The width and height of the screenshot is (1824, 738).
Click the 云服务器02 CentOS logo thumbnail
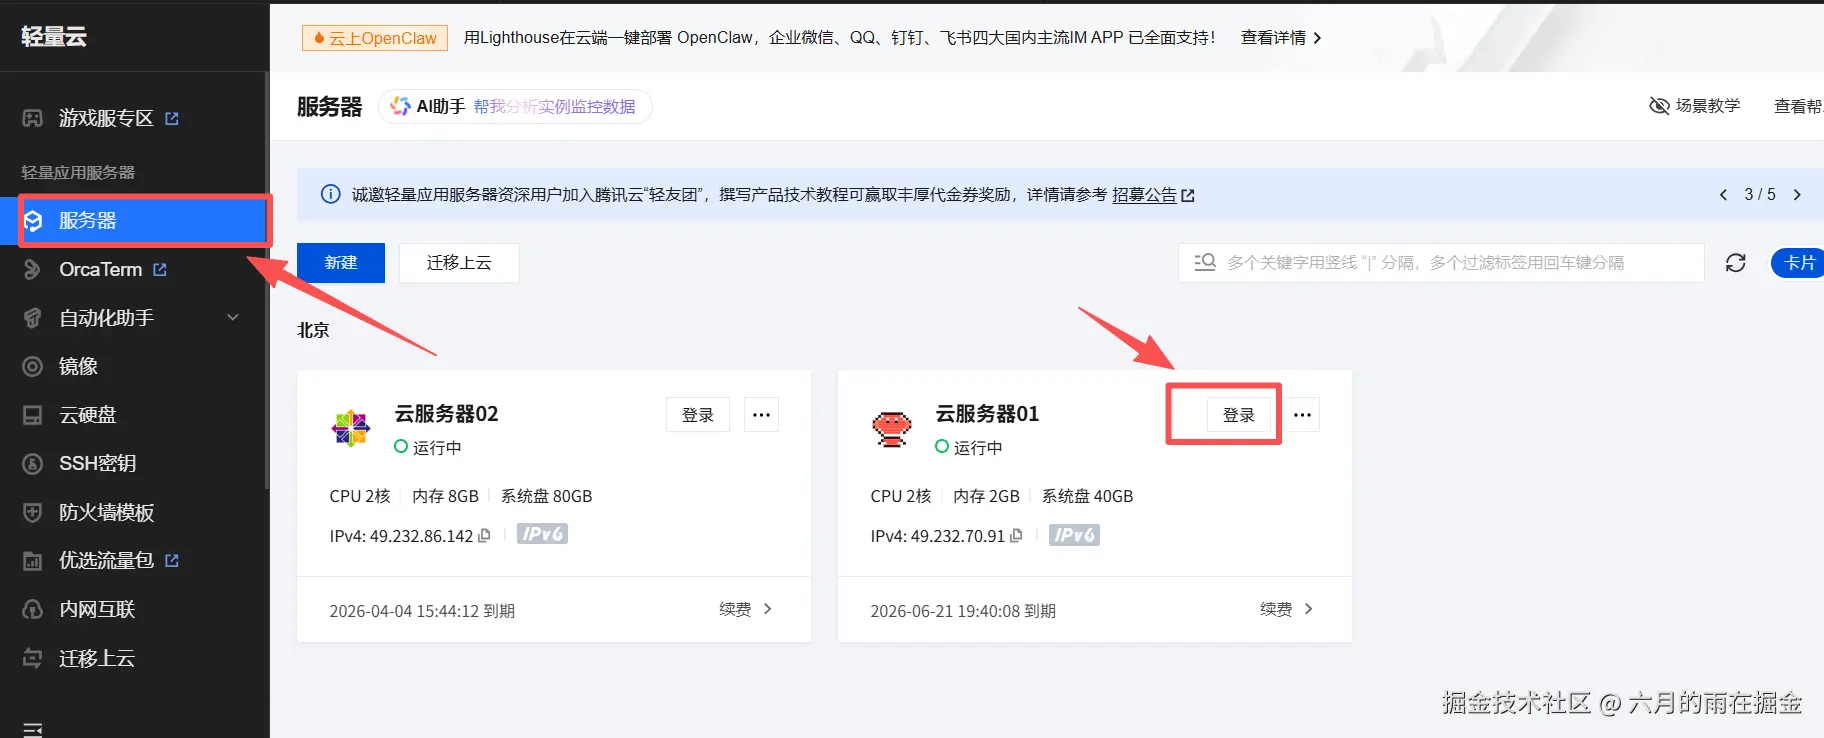351,429
